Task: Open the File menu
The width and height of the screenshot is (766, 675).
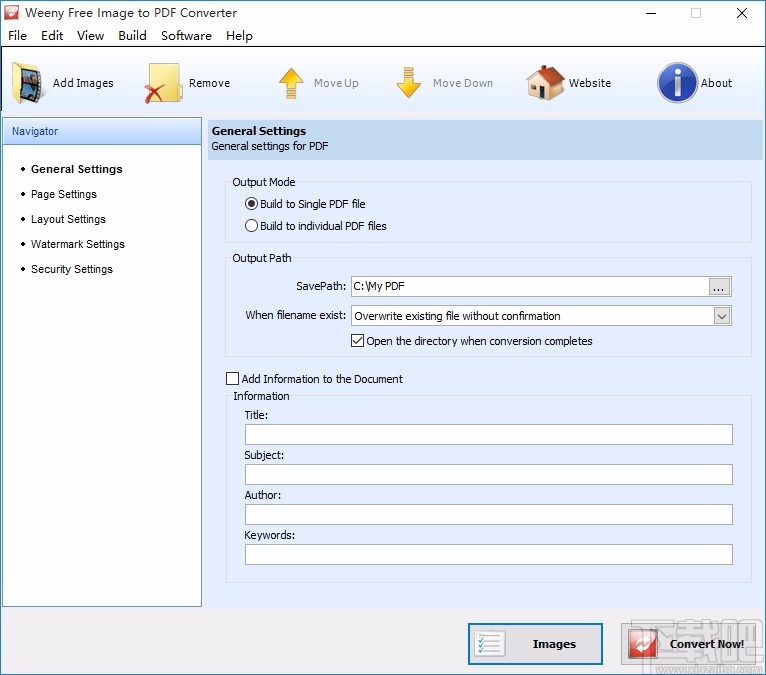Action: tap(18, 36)
